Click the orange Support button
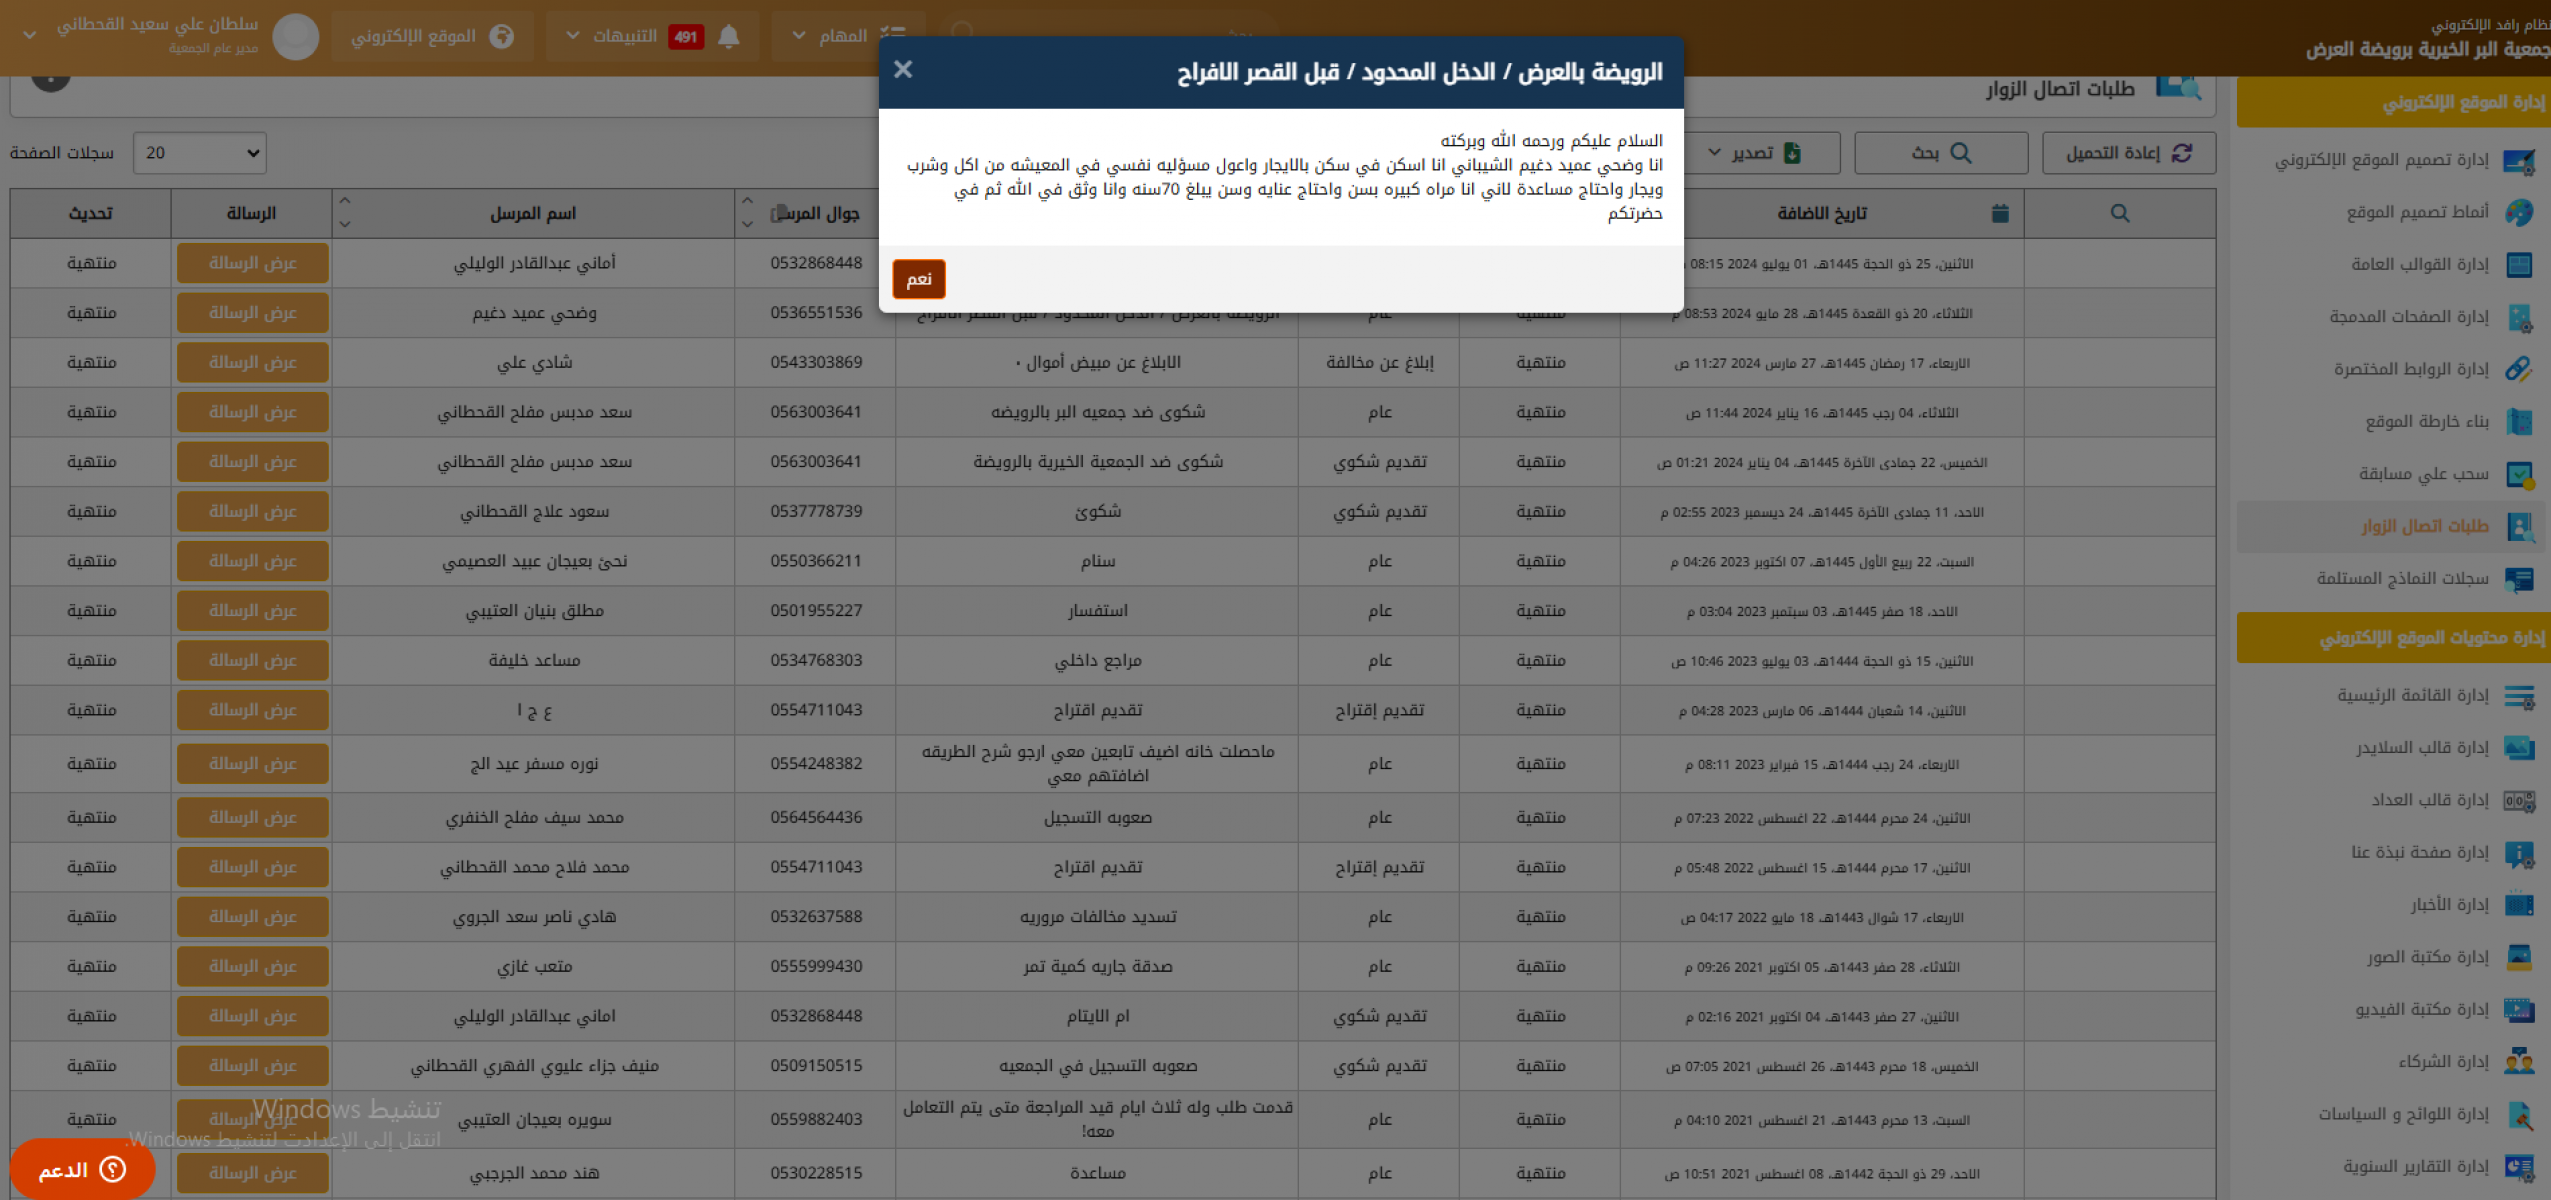2551x1200 pixels. click(x=82, y=1169)
